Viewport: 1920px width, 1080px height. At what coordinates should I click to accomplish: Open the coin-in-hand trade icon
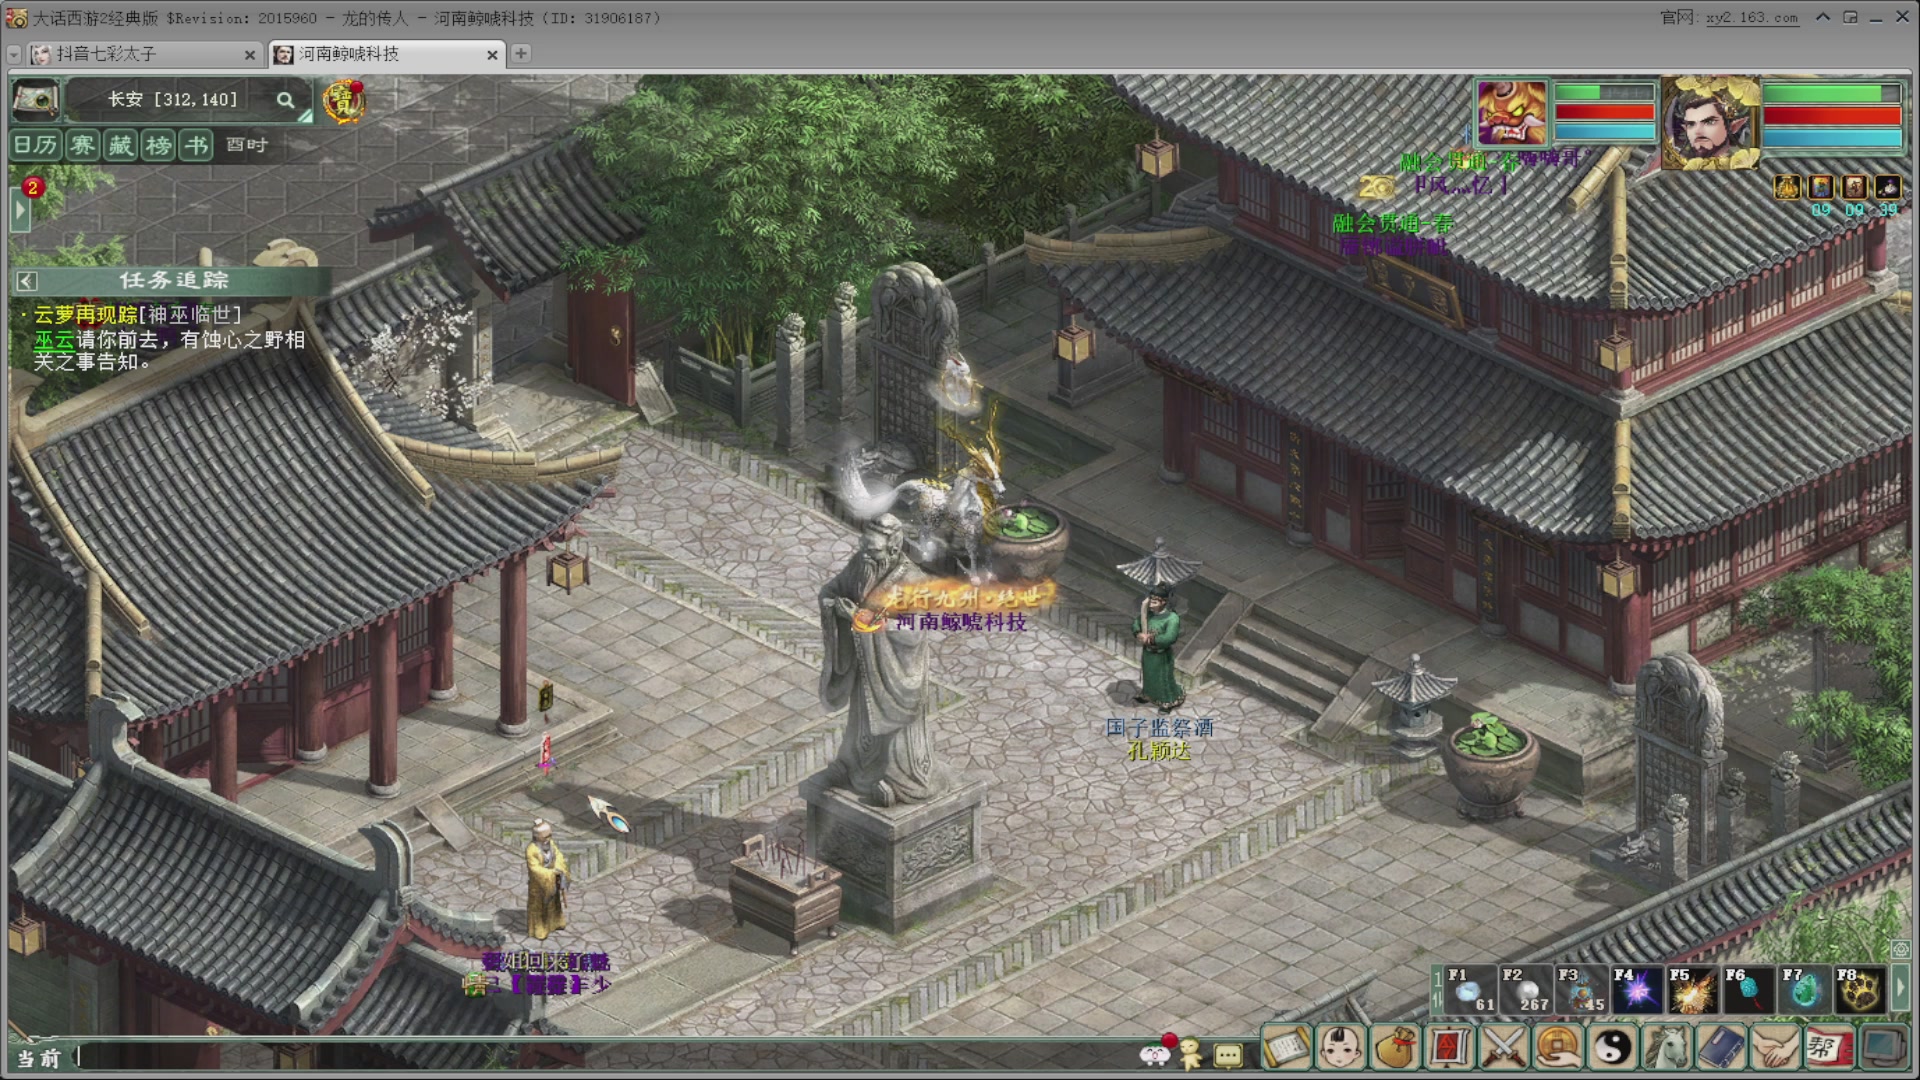click(1557, 1048)
